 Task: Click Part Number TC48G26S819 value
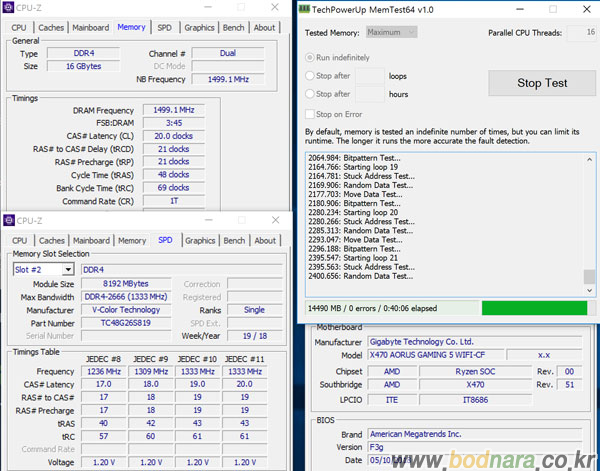126,323
